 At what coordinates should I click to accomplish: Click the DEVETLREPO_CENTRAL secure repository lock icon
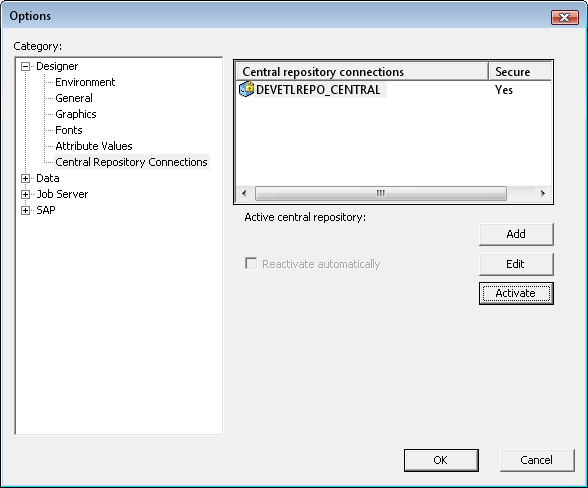246,89
